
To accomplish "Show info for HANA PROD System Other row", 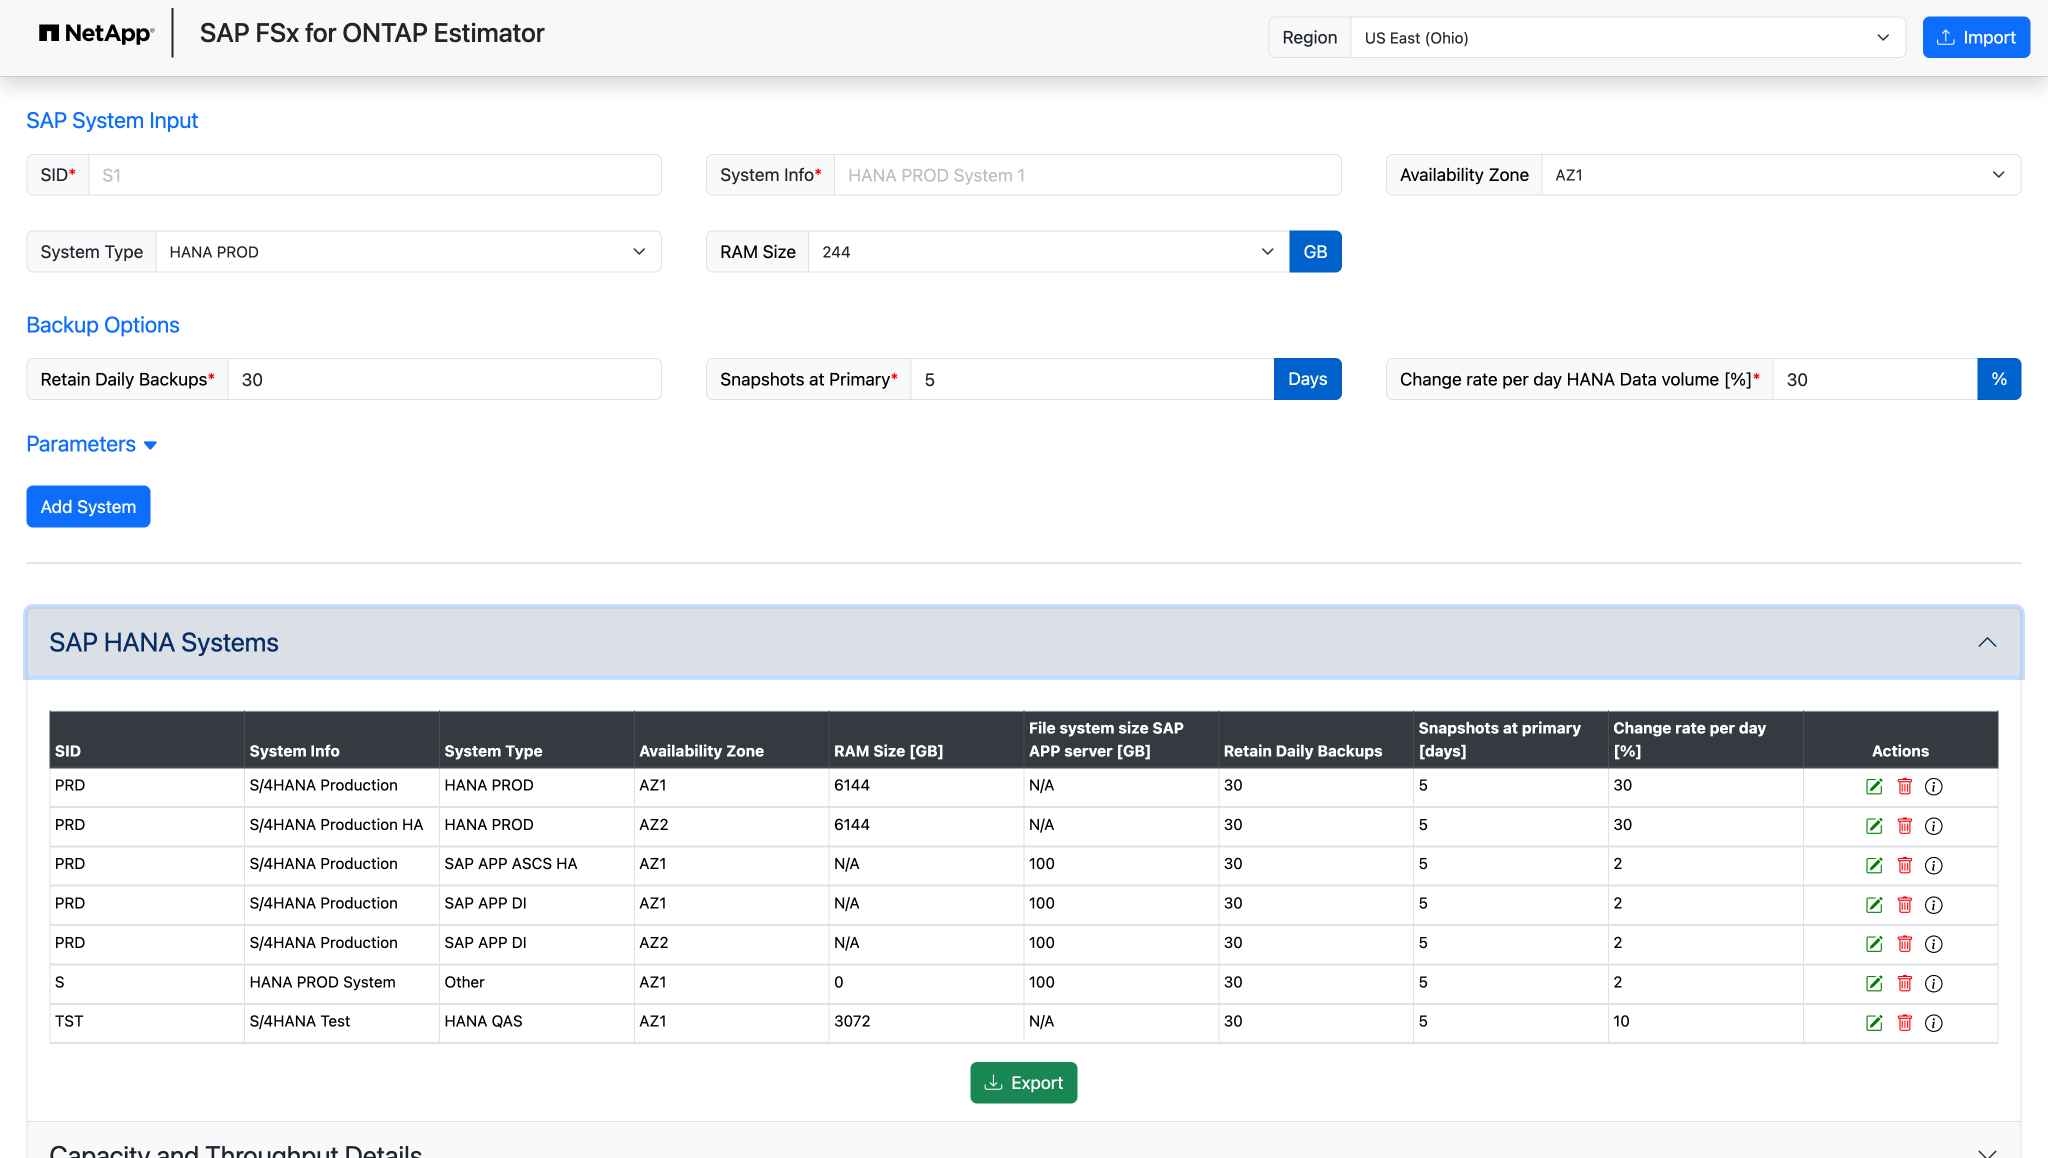I will 1934,983.
